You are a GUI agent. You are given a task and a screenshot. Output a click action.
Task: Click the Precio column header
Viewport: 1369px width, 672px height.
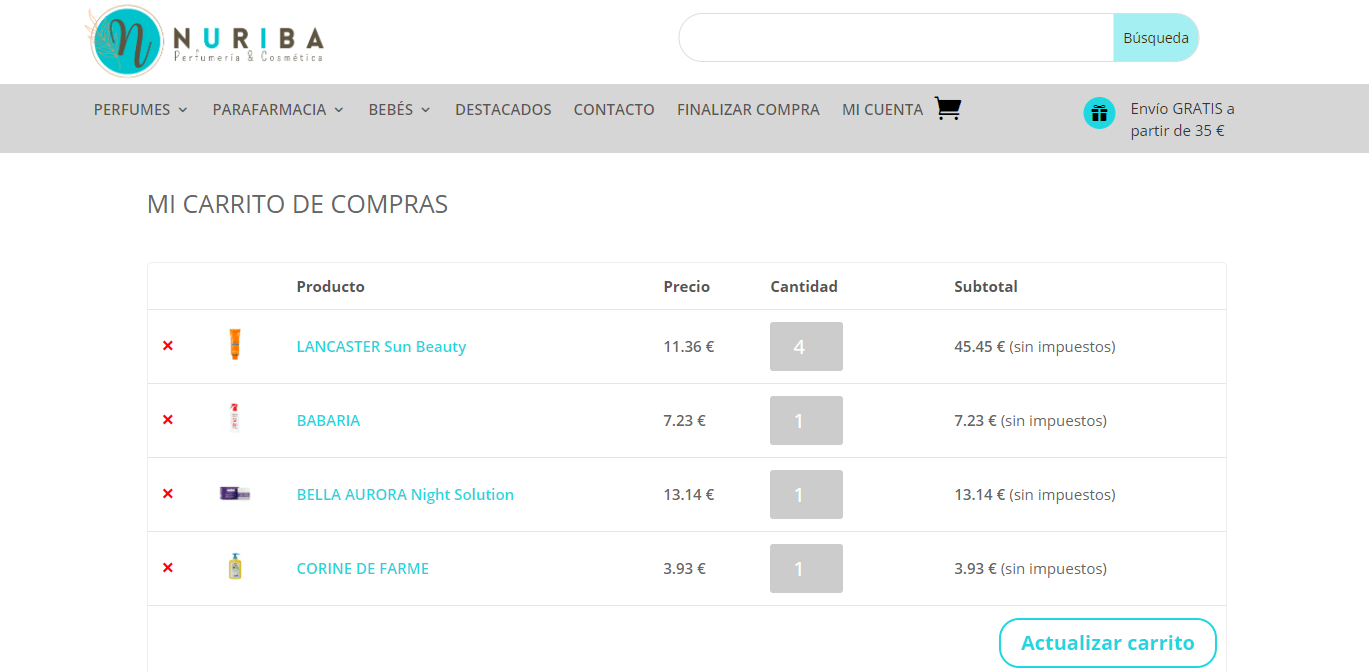click(x=686, y=286)
